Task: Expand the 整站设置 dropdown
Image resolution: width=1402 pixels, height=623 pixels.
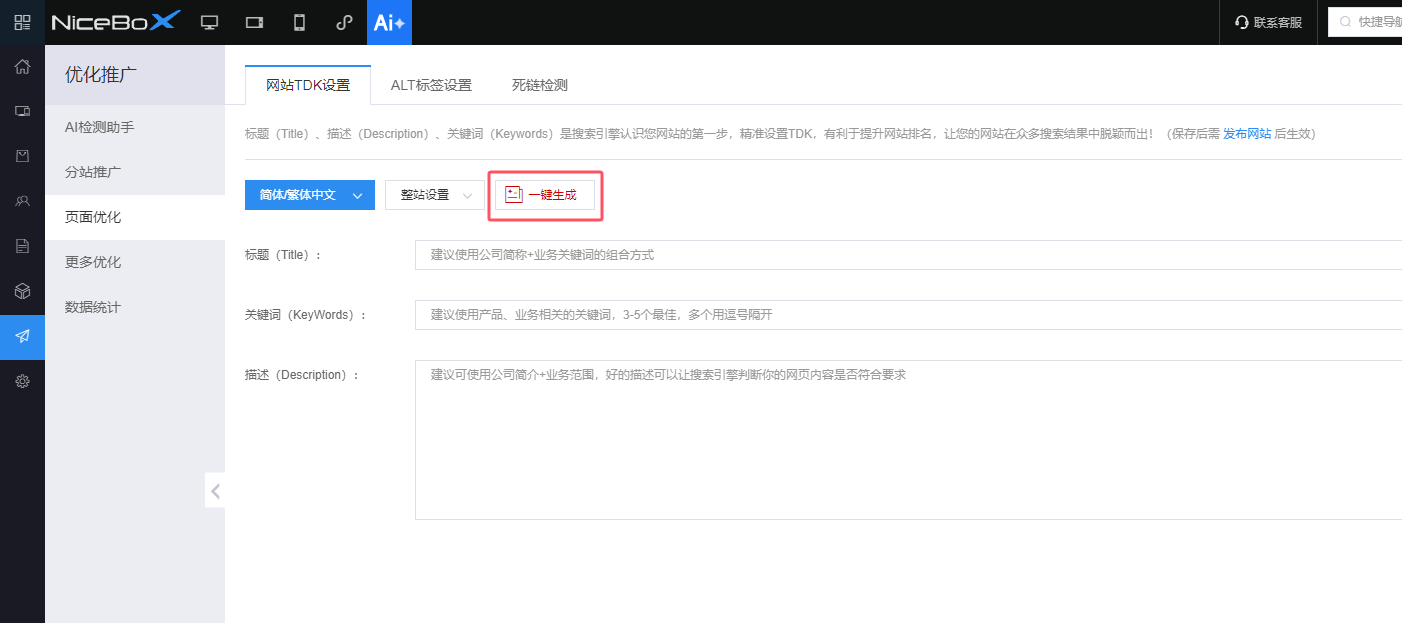Action: click(434, 195)
